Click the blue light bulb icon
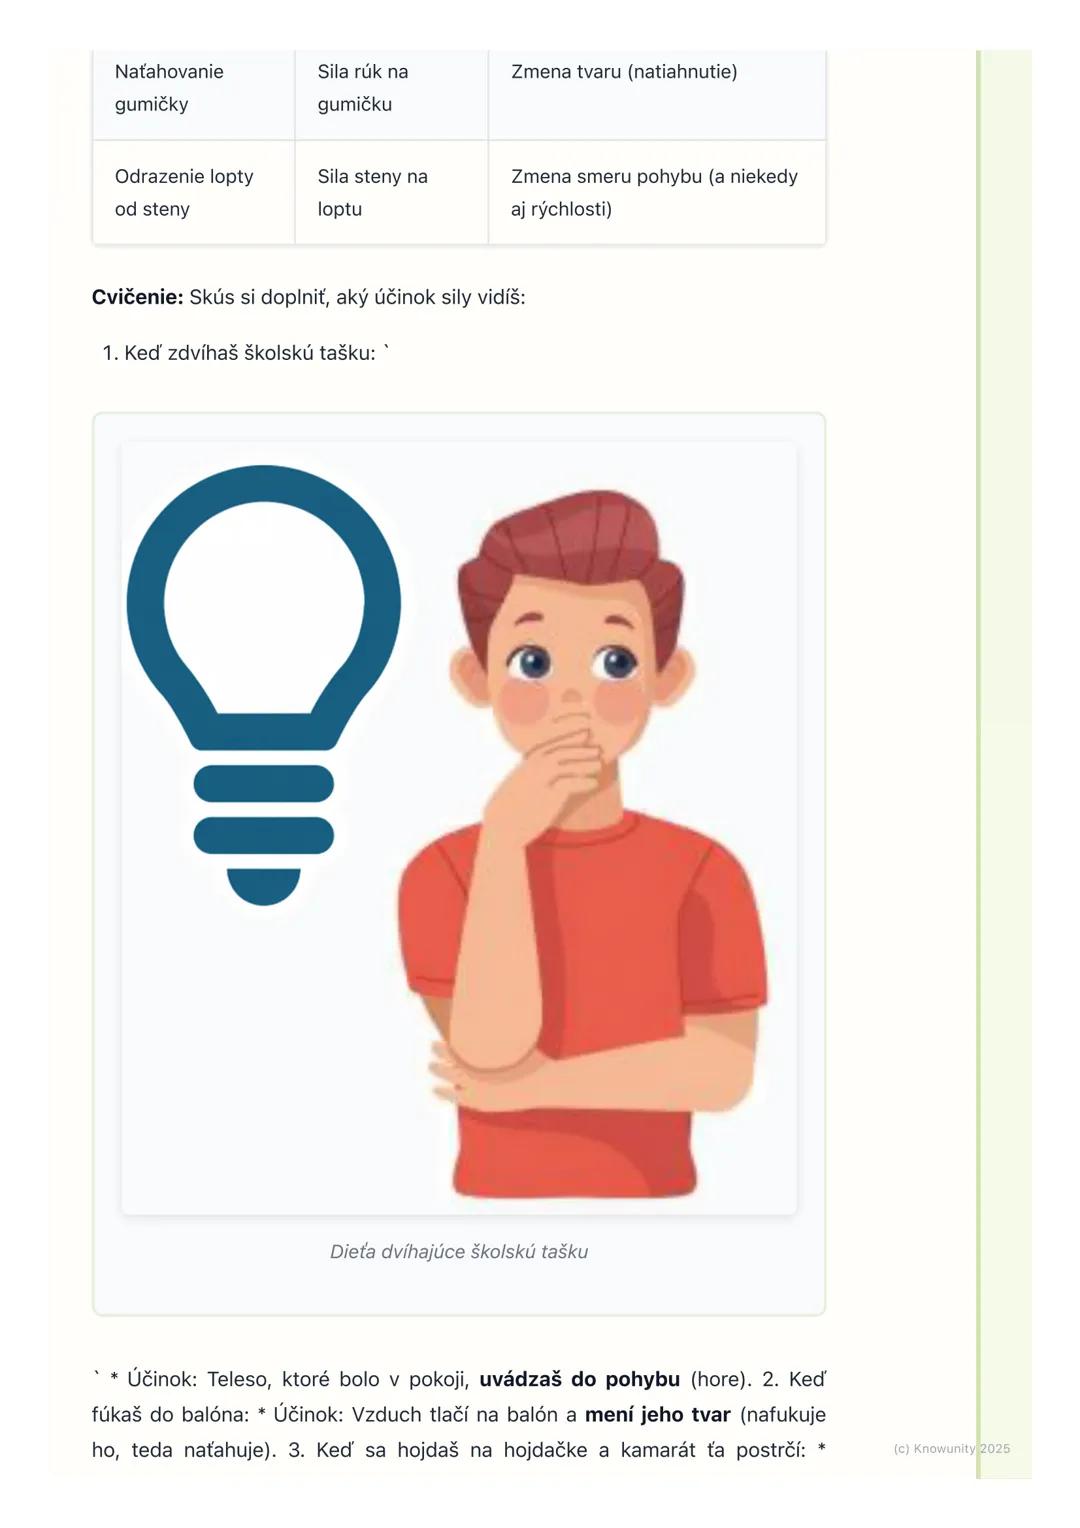 (264, 685)
